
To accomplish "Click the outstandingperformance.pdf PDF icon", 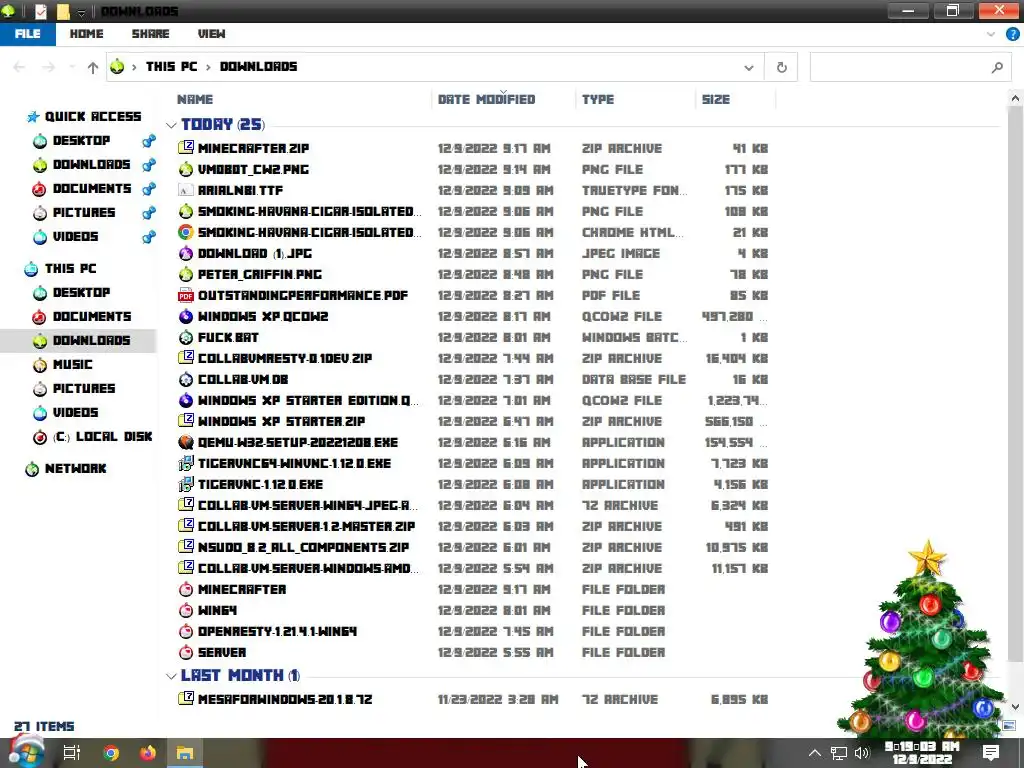I will (x=186, y=295).
